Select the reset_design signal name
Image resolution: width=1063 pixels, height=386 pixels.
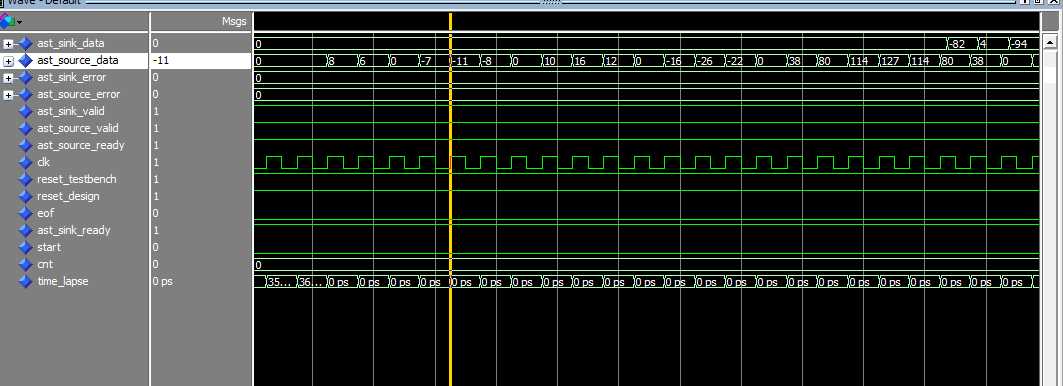(68, 196)
